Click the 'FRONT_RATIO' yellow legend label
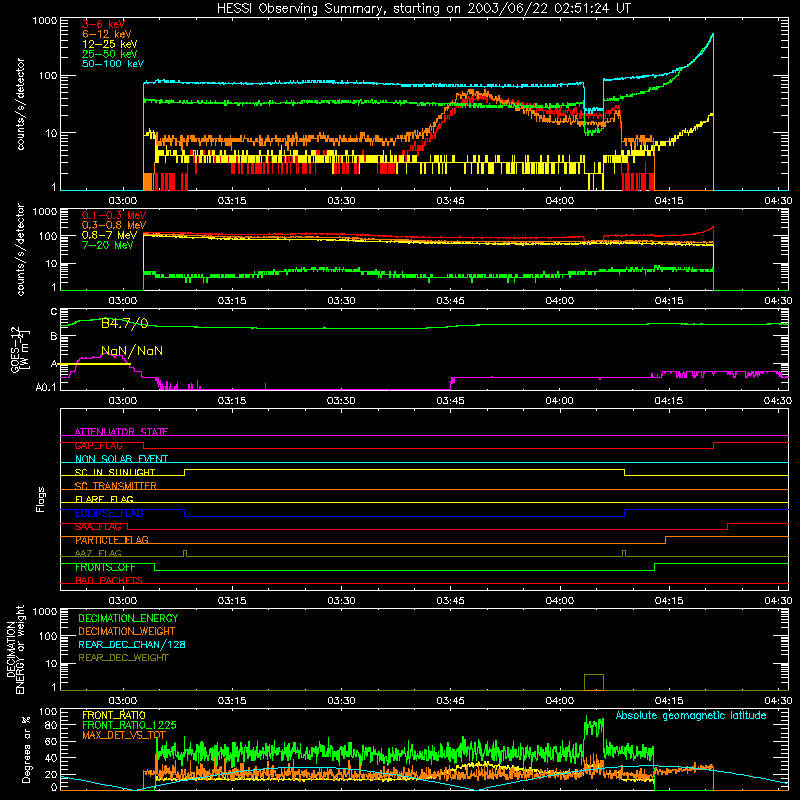The image size is (800, 800). click(x=114, y=715)
